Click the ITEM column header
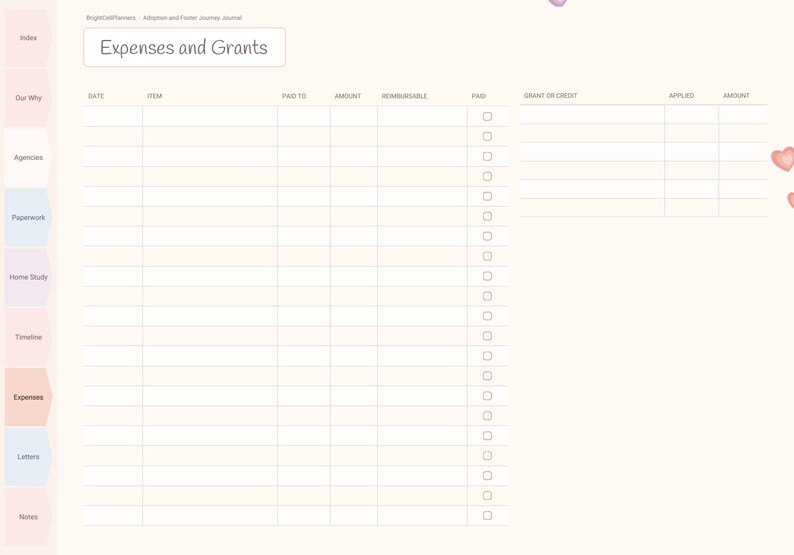 click(x=154, y=96)
